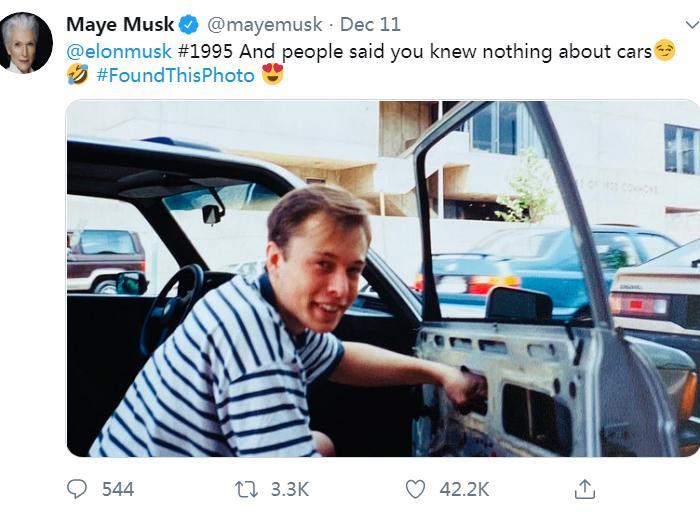Like the tweet with heart icon
This screenshot has height=512, width=700.
[415, 489]
